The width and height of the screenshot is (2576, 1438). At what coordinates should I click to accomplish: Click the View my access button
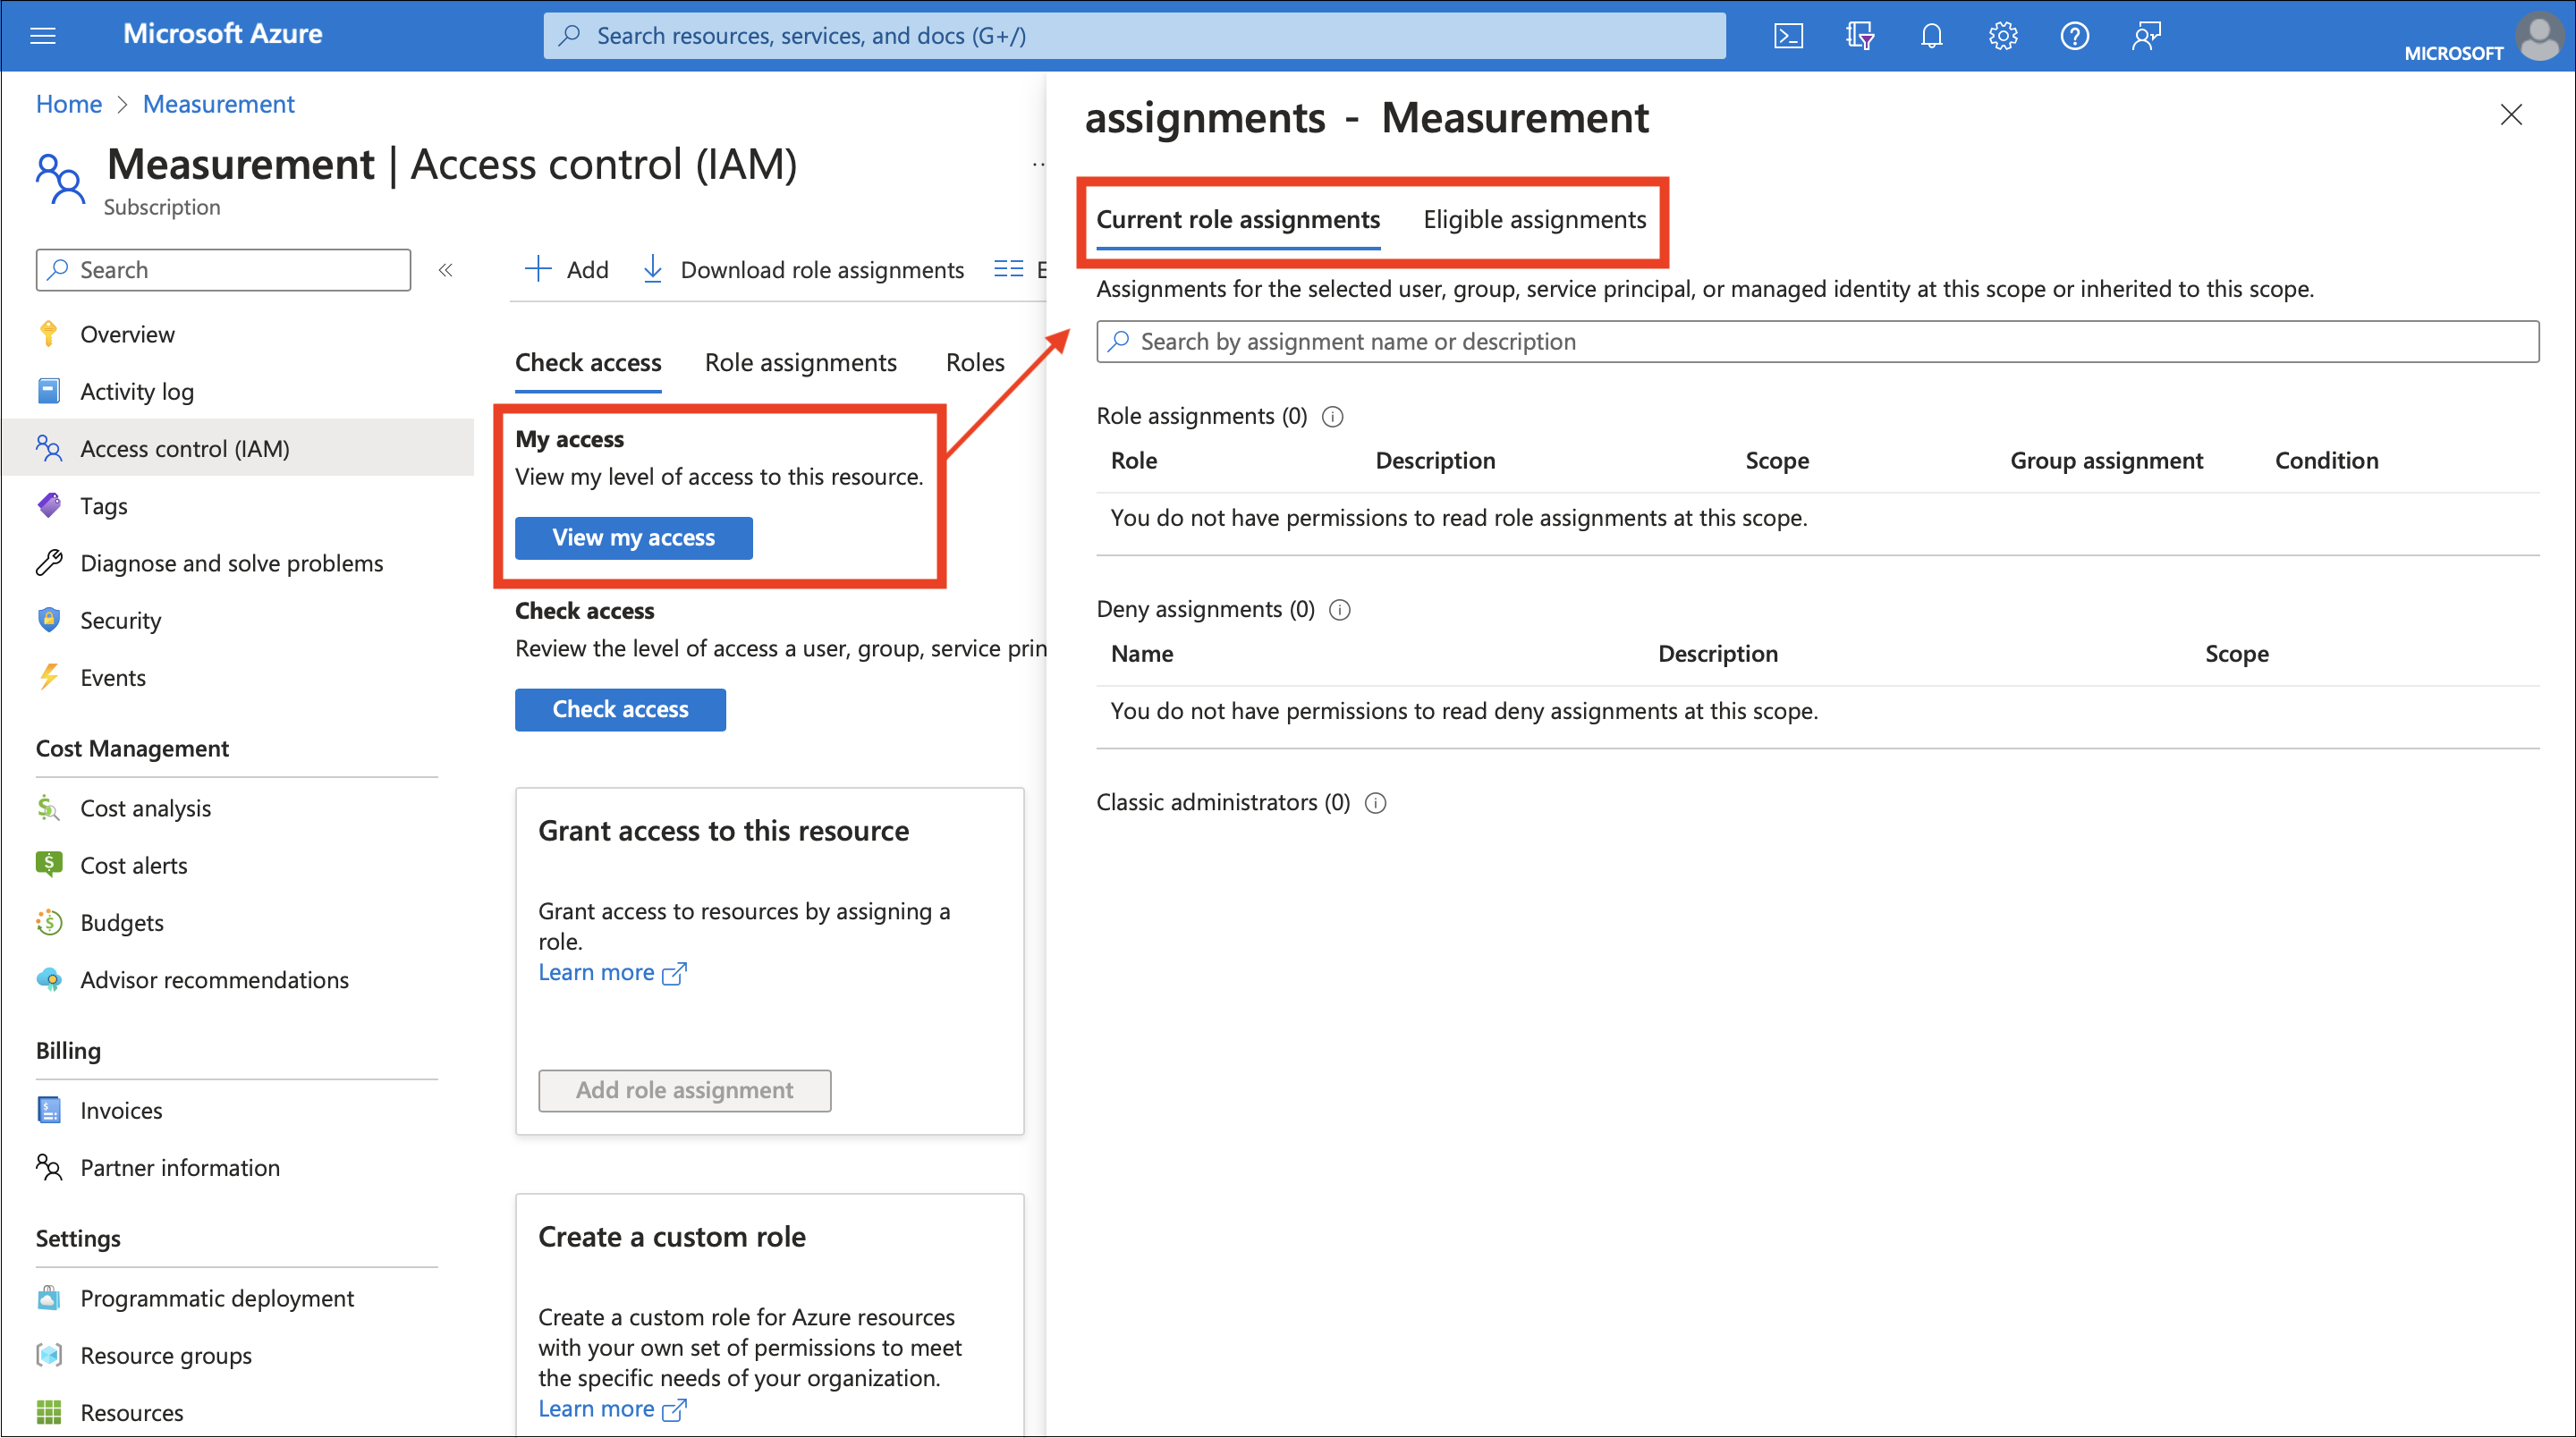click(631, 536)
